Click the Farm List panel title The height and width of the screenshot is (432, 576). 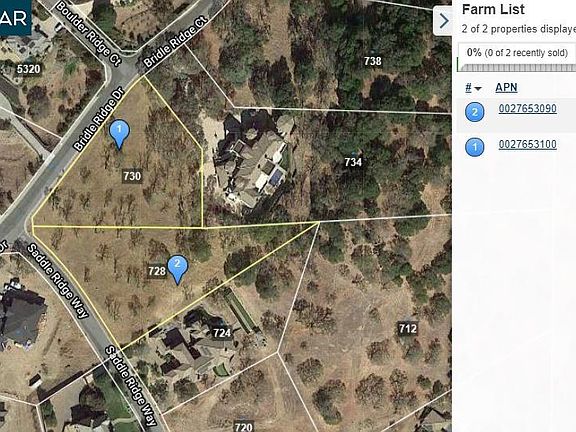pyautogui.click(x=493, y=10)
